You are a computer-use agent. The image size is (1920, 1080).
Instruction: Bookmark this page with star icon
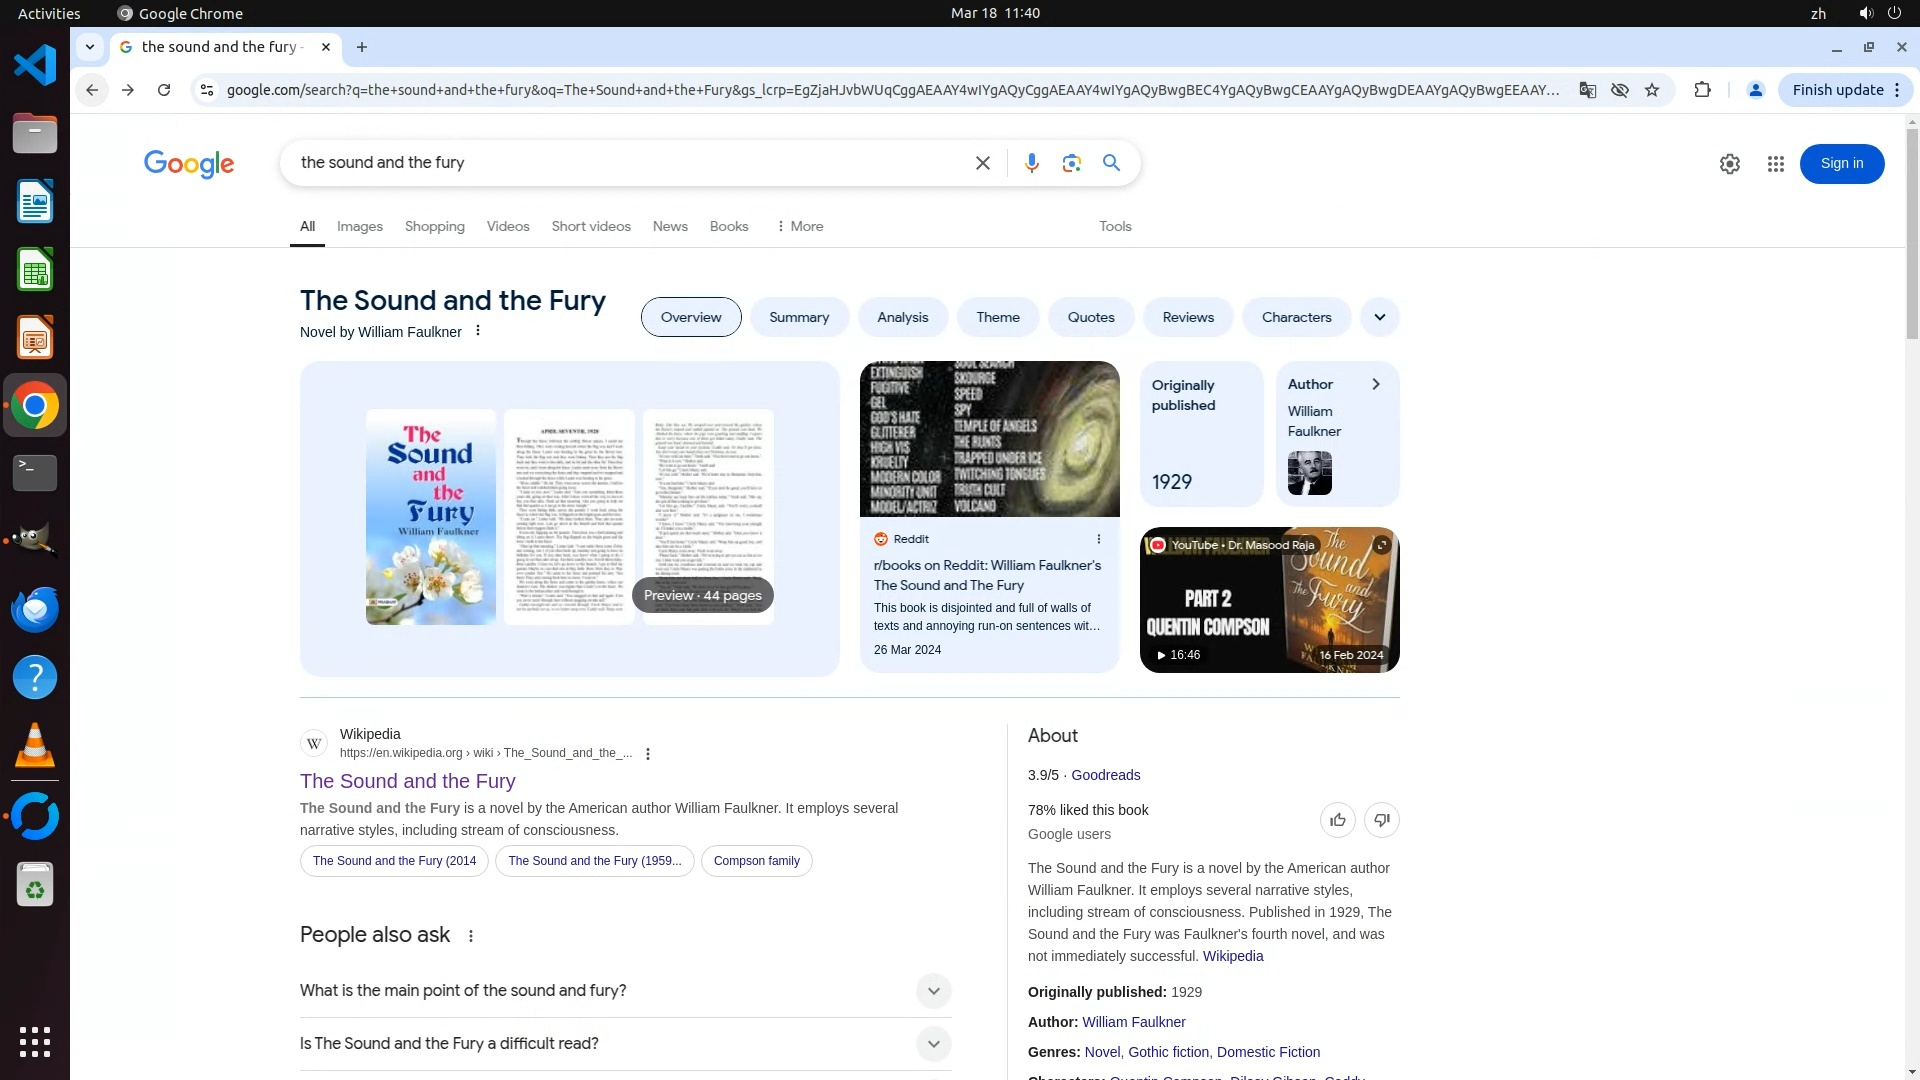point(1652,90)
